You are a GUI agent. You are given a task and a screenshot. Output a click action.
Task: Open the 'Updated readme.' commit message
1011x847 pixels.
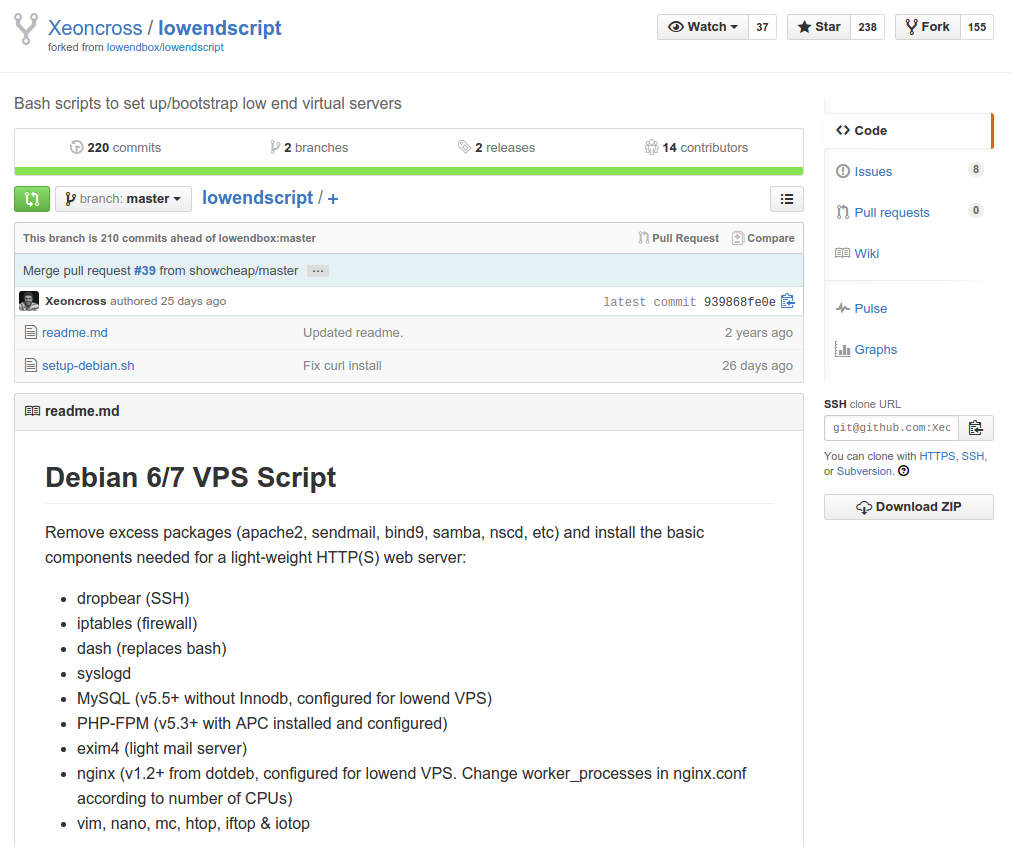[x=353, y=333]
